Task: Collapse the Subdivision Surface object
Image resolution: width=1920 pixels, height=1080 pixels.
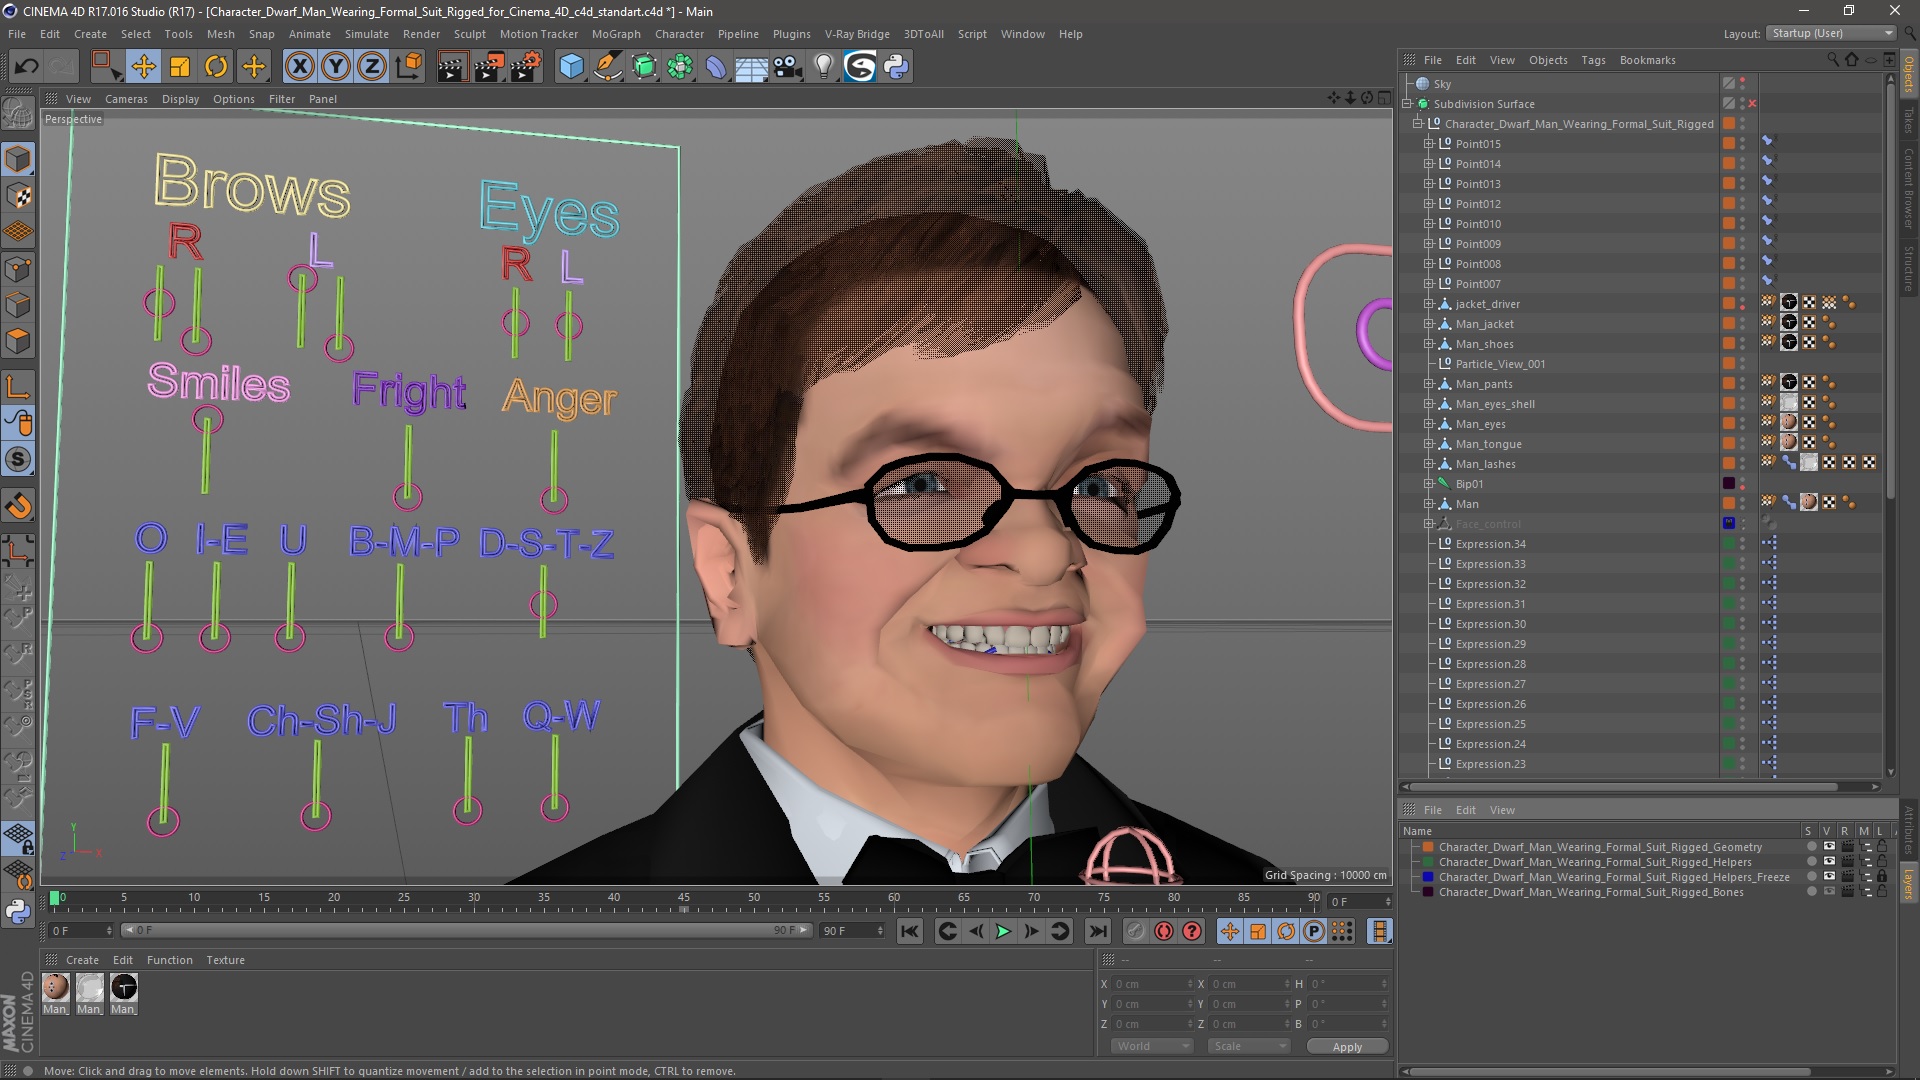Action: [x=1407, y=104]
